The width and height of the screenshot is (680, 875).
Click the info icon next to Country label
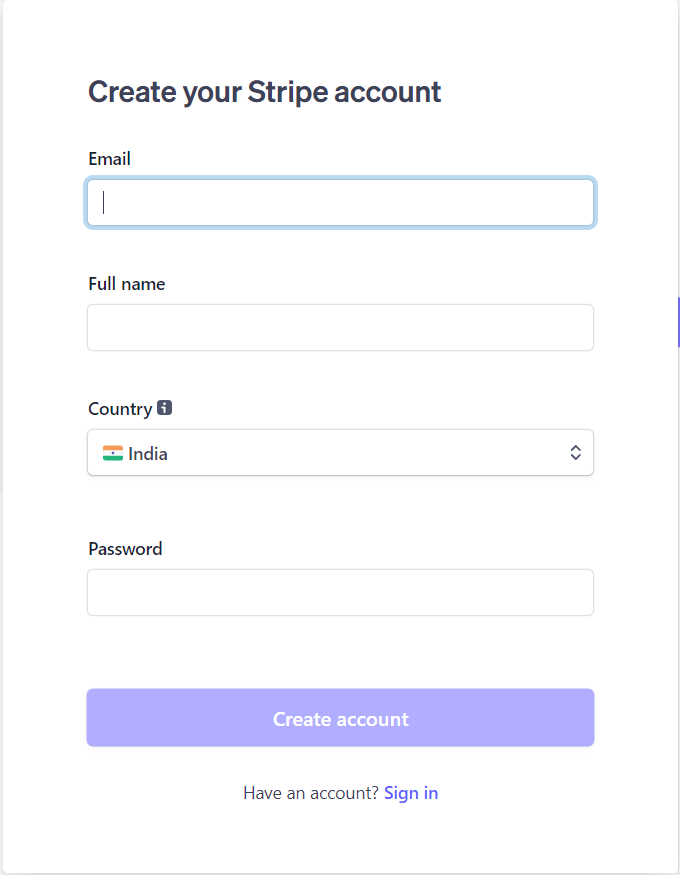click(164, 408)
